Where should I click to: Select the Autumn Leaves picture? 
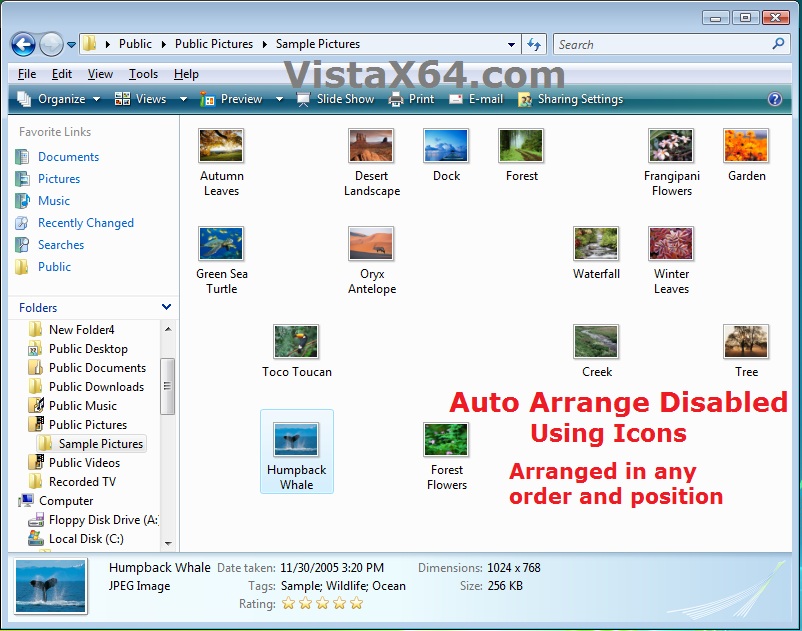pyautogui.click(x=221, y=163)
